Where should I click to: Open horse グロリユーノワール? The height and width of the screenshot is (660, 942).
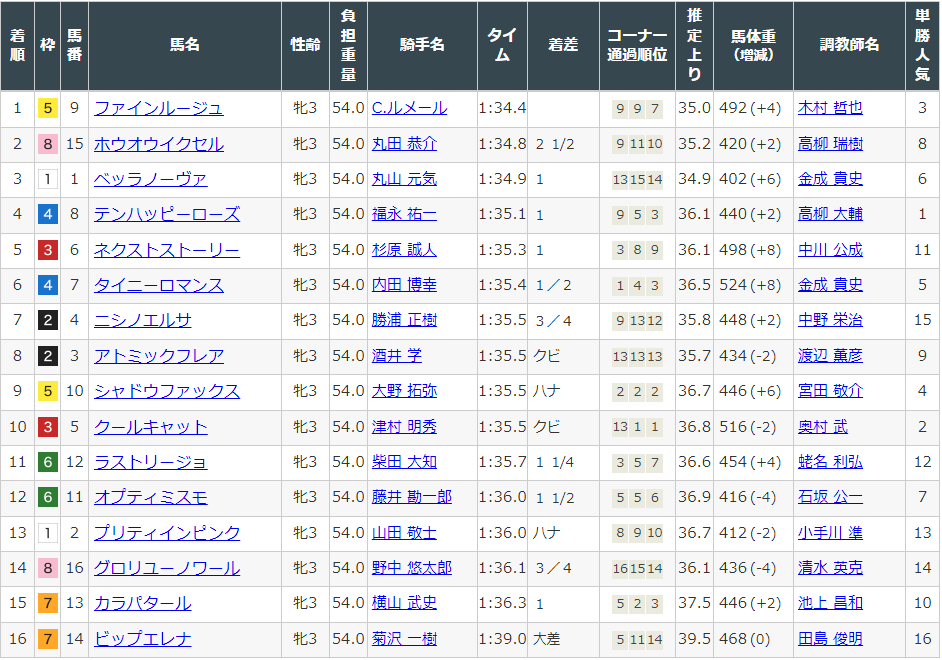point(167,568)
